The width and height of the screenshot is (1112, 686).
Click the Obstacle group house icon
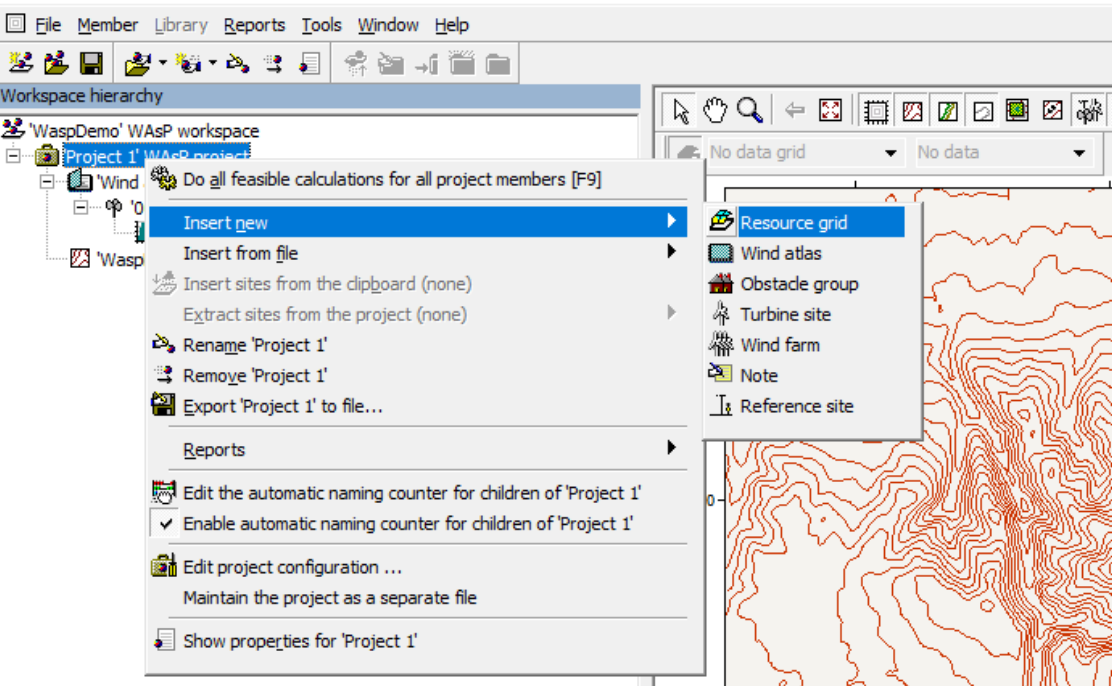click(721, 284)
